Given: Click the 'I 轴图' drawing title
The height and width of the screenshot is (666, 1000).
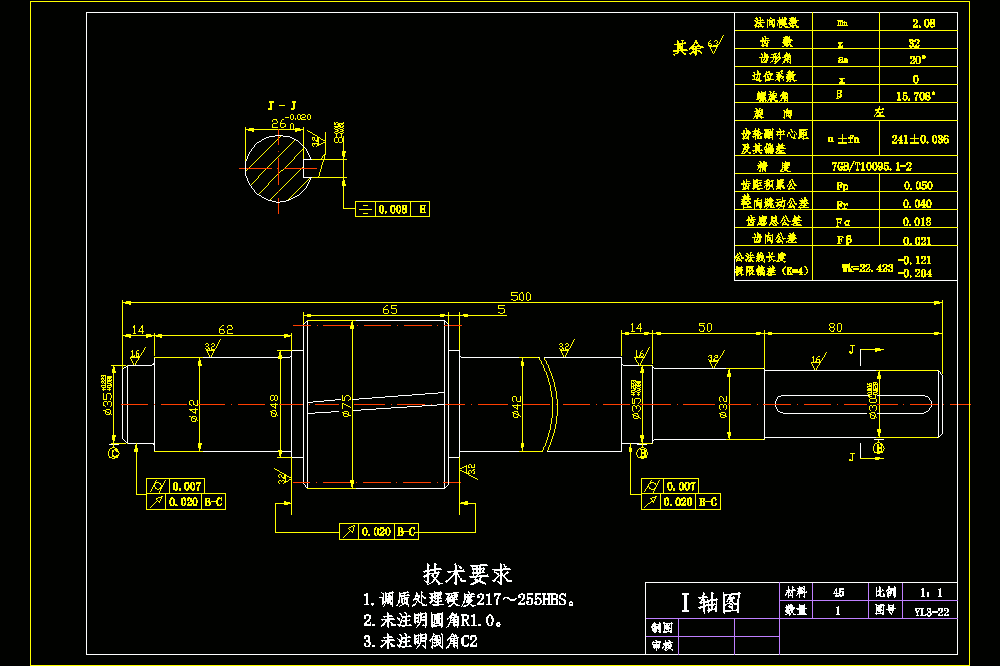Looking at the screenshot, I should tap(710, 602).
